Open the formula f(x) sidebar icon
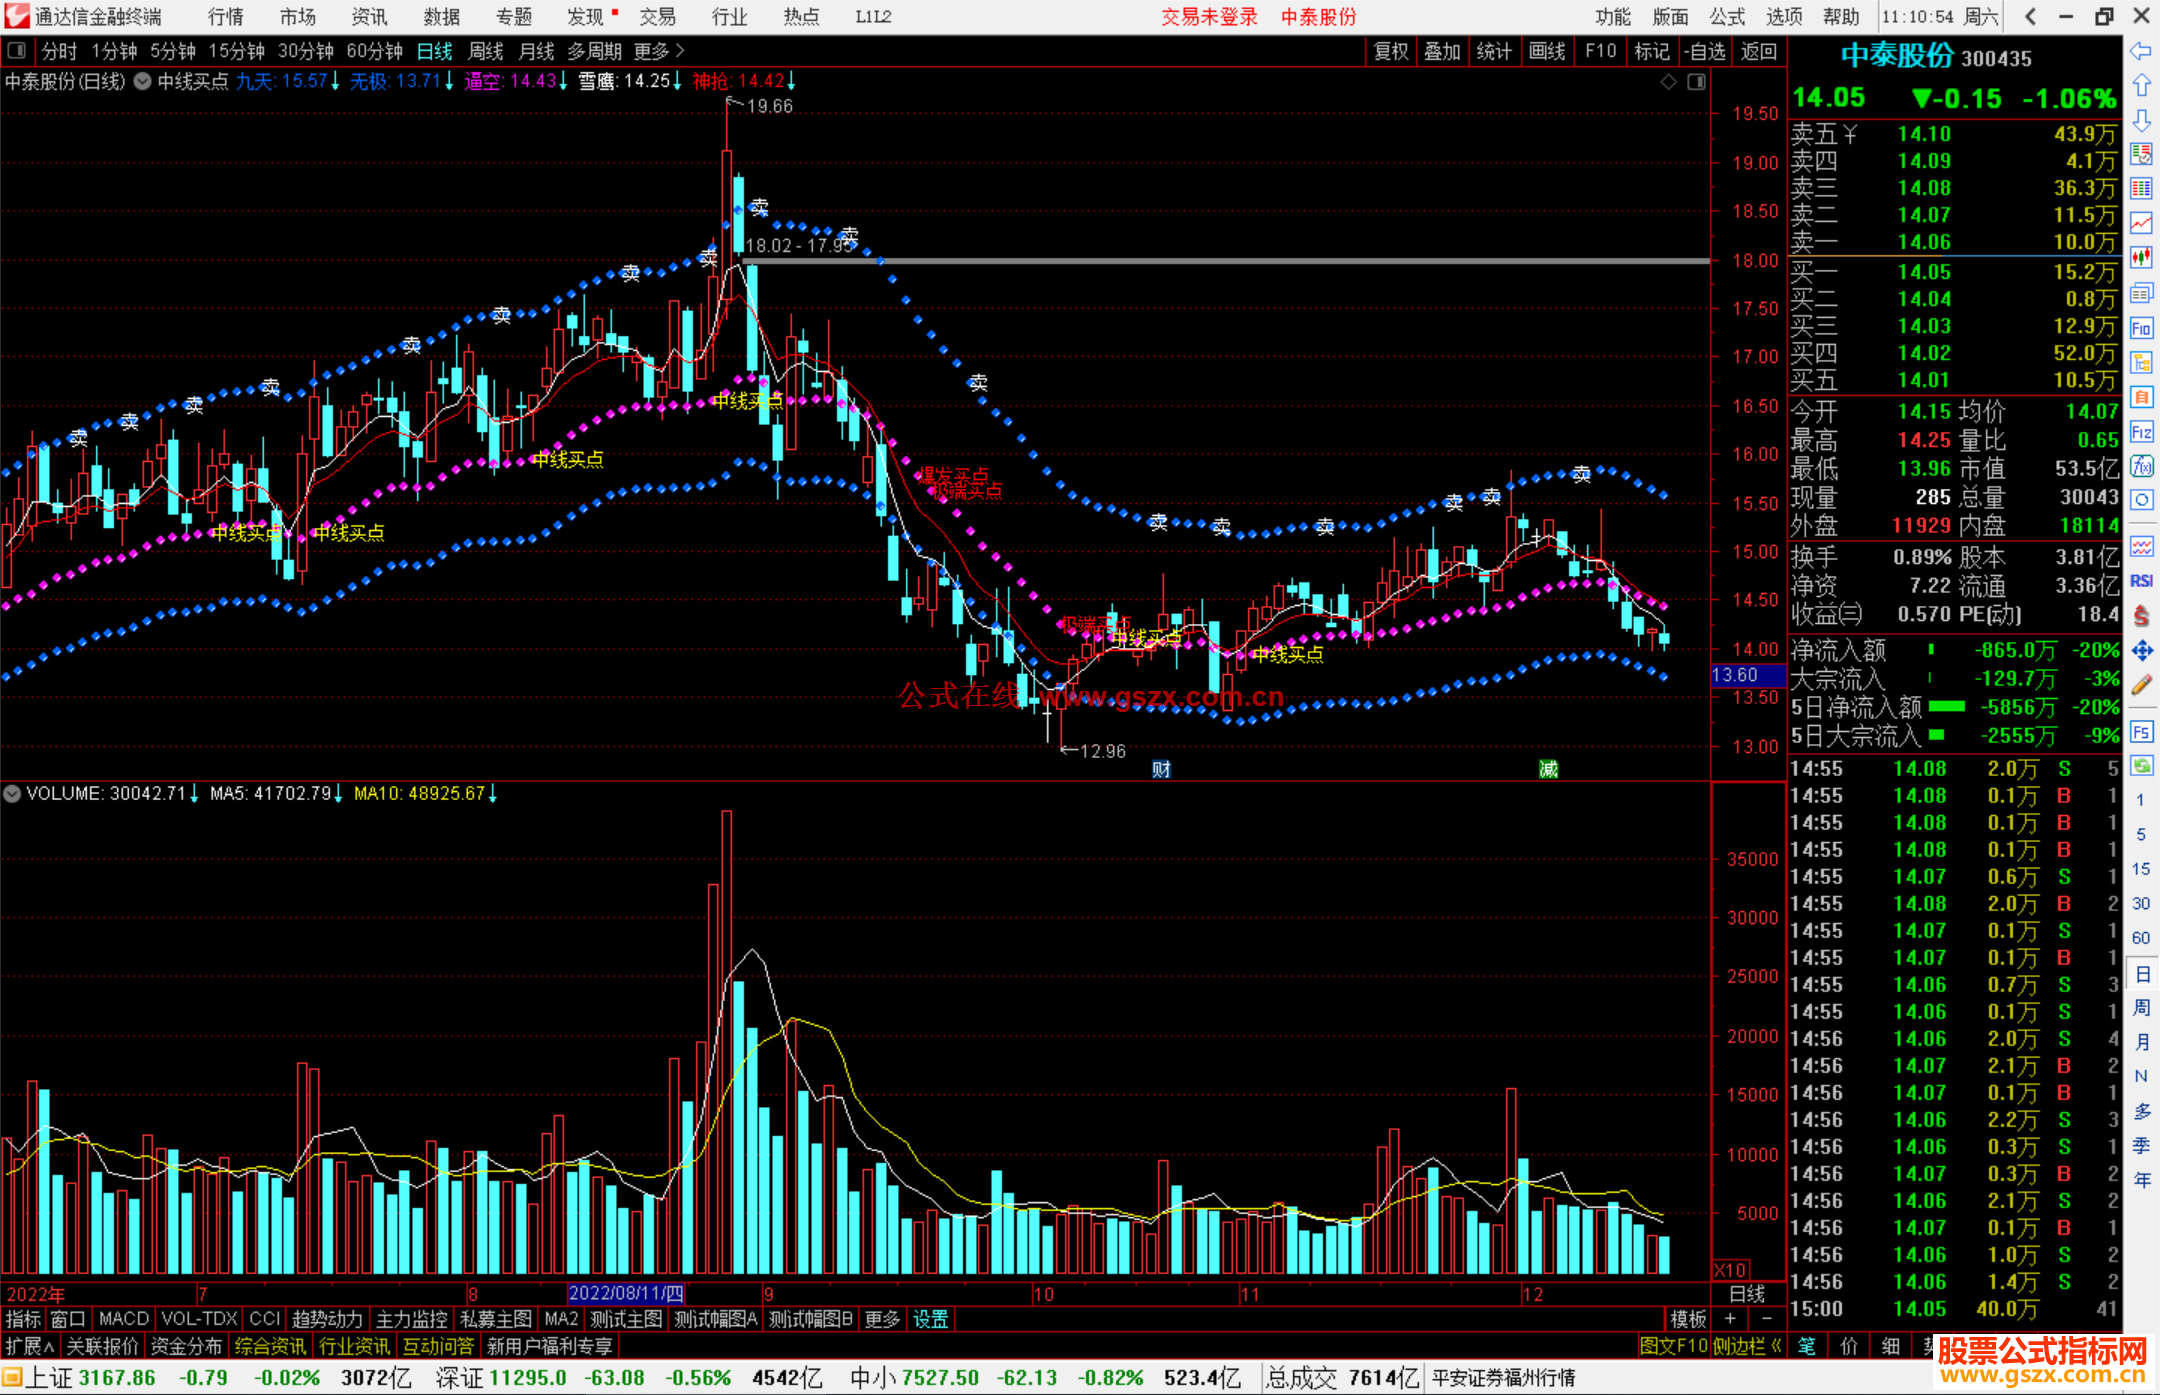The image size is (2160, 1395). coord(2141,467)
